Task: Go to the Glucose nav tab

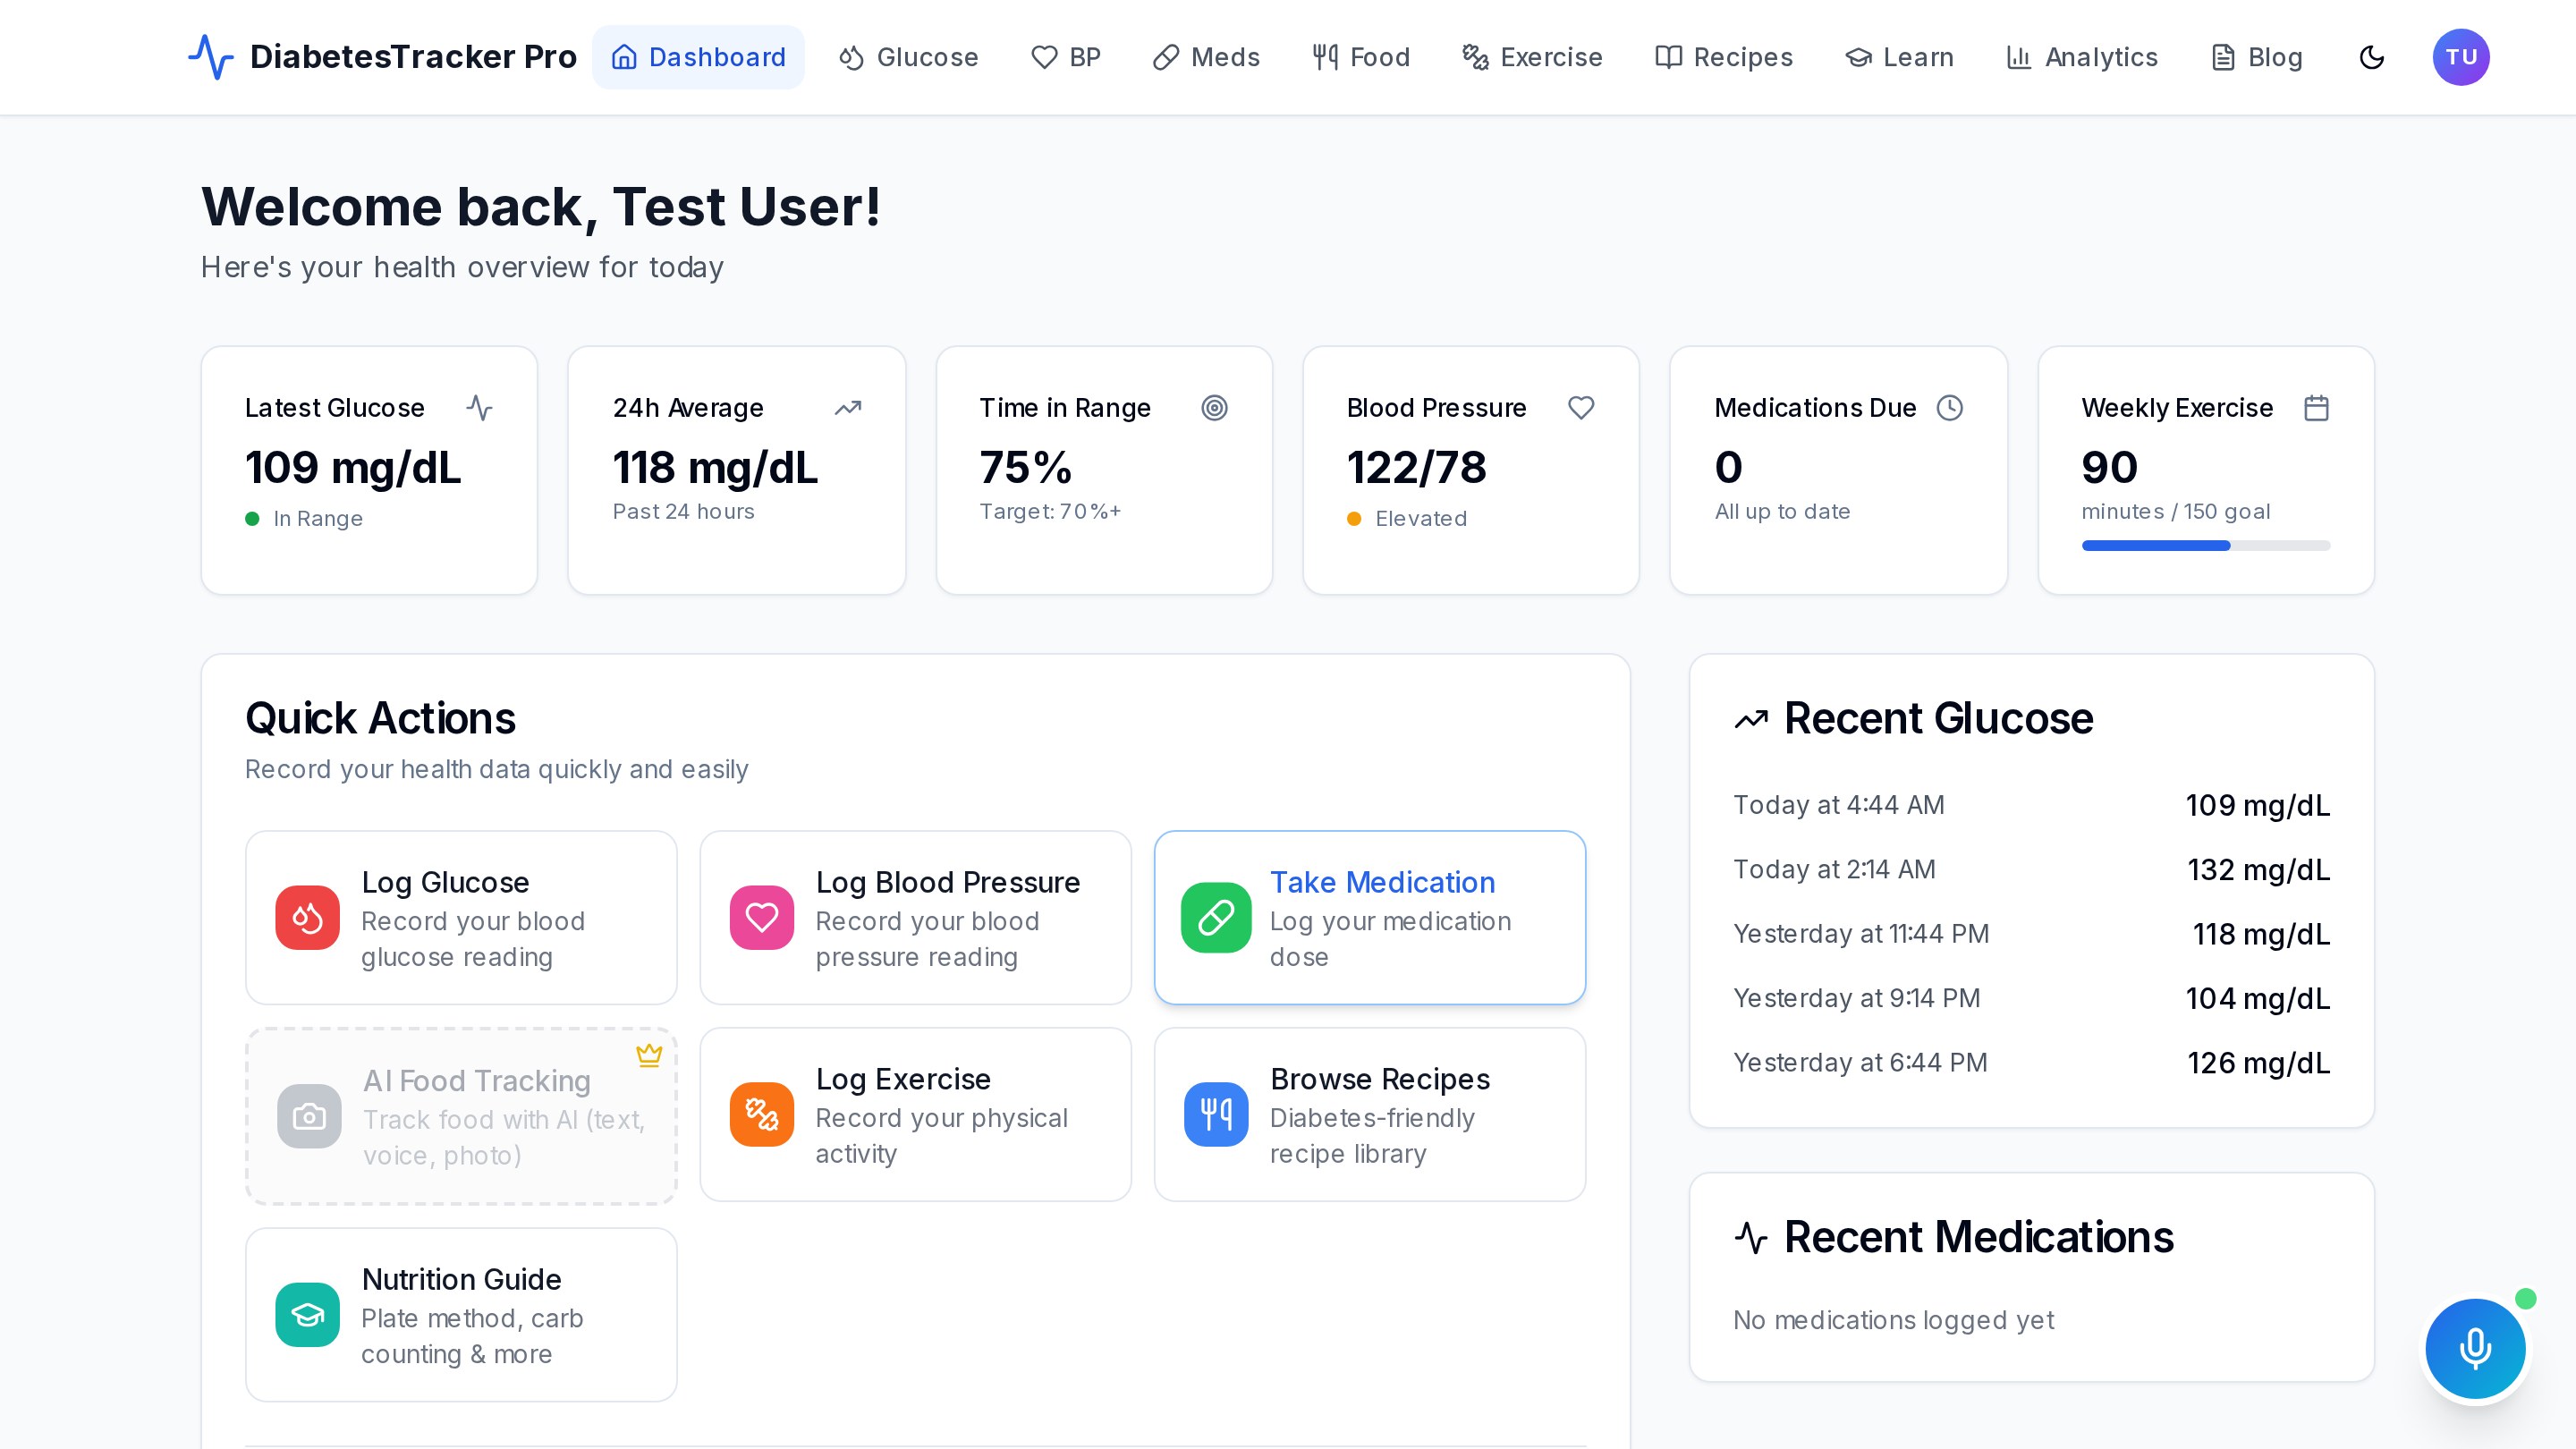Action: (x=908, y=57)
